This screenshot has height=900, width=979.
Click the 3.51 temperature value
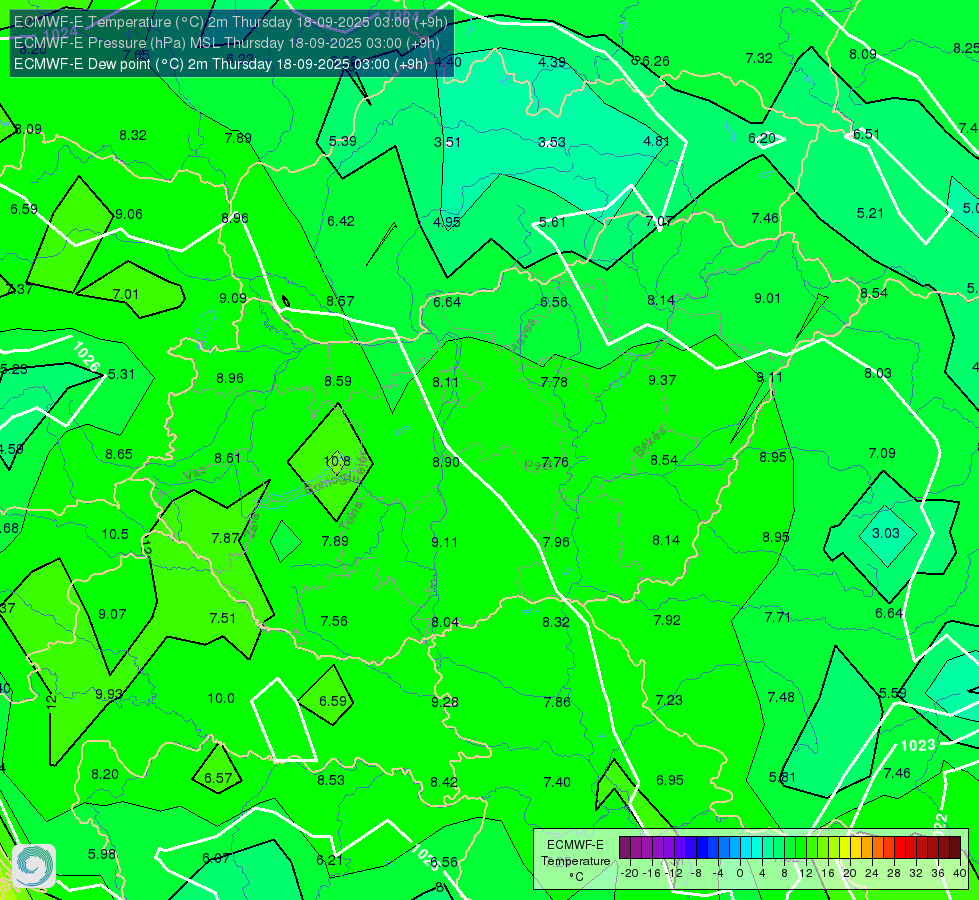click(448, 142)
